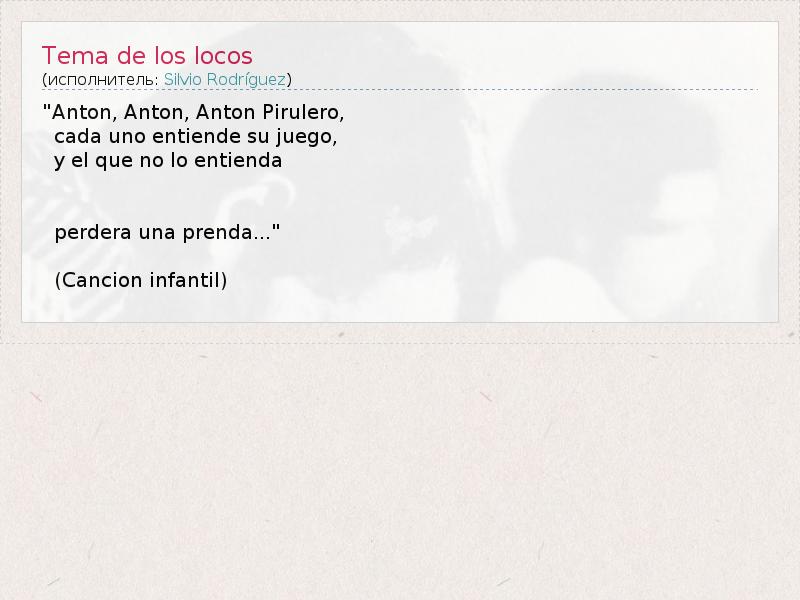Image resolution: width=800 pixels, height=600 pixels.
Task: Click the blank gap between lyric stanzas
Action: (168, 196)
